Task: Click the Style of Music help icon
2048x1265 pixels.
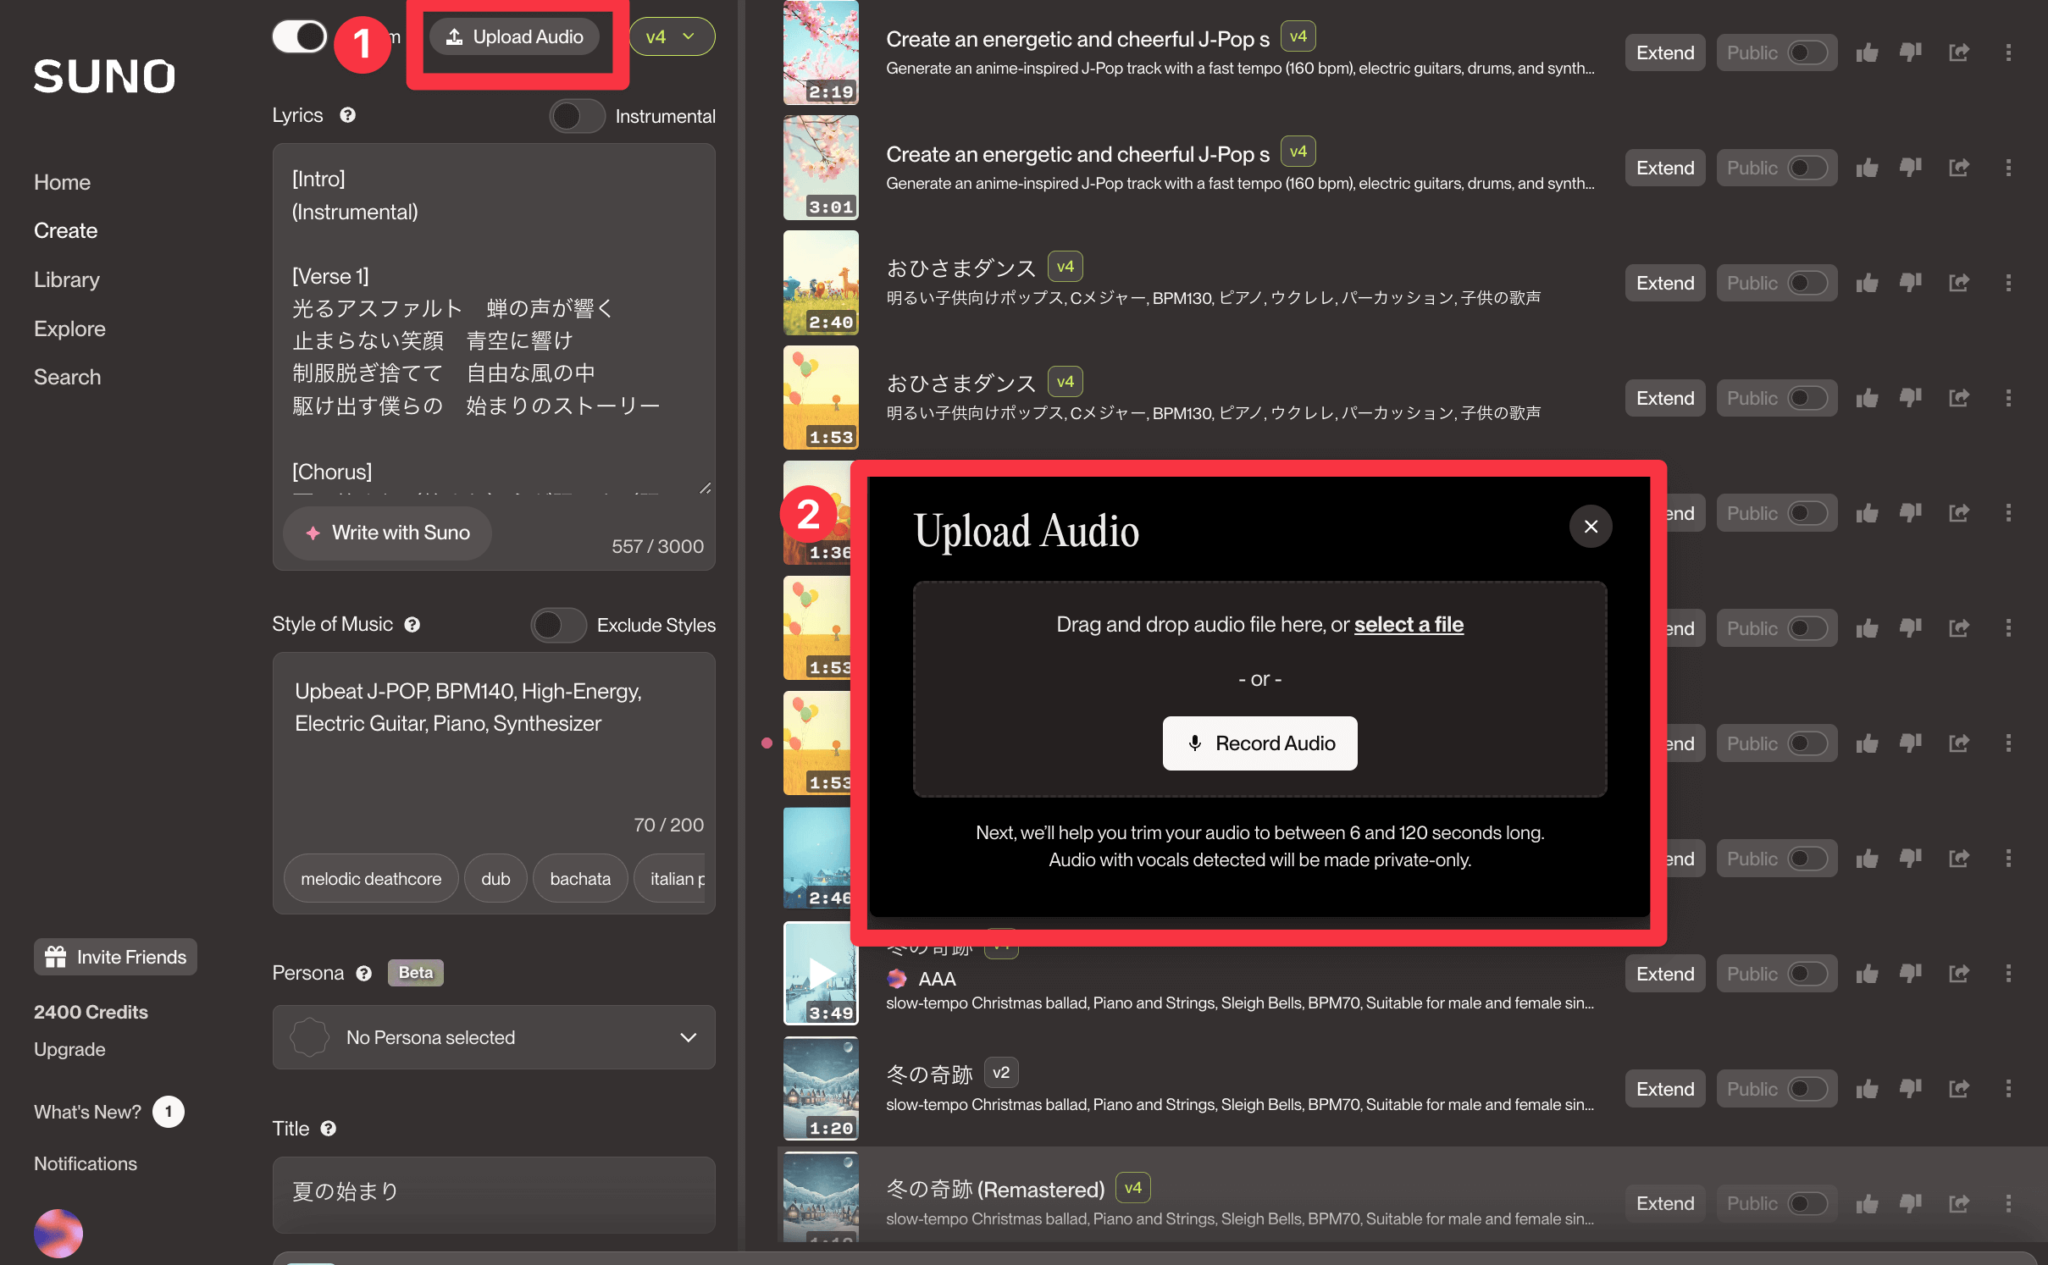Action: (412, 625)
